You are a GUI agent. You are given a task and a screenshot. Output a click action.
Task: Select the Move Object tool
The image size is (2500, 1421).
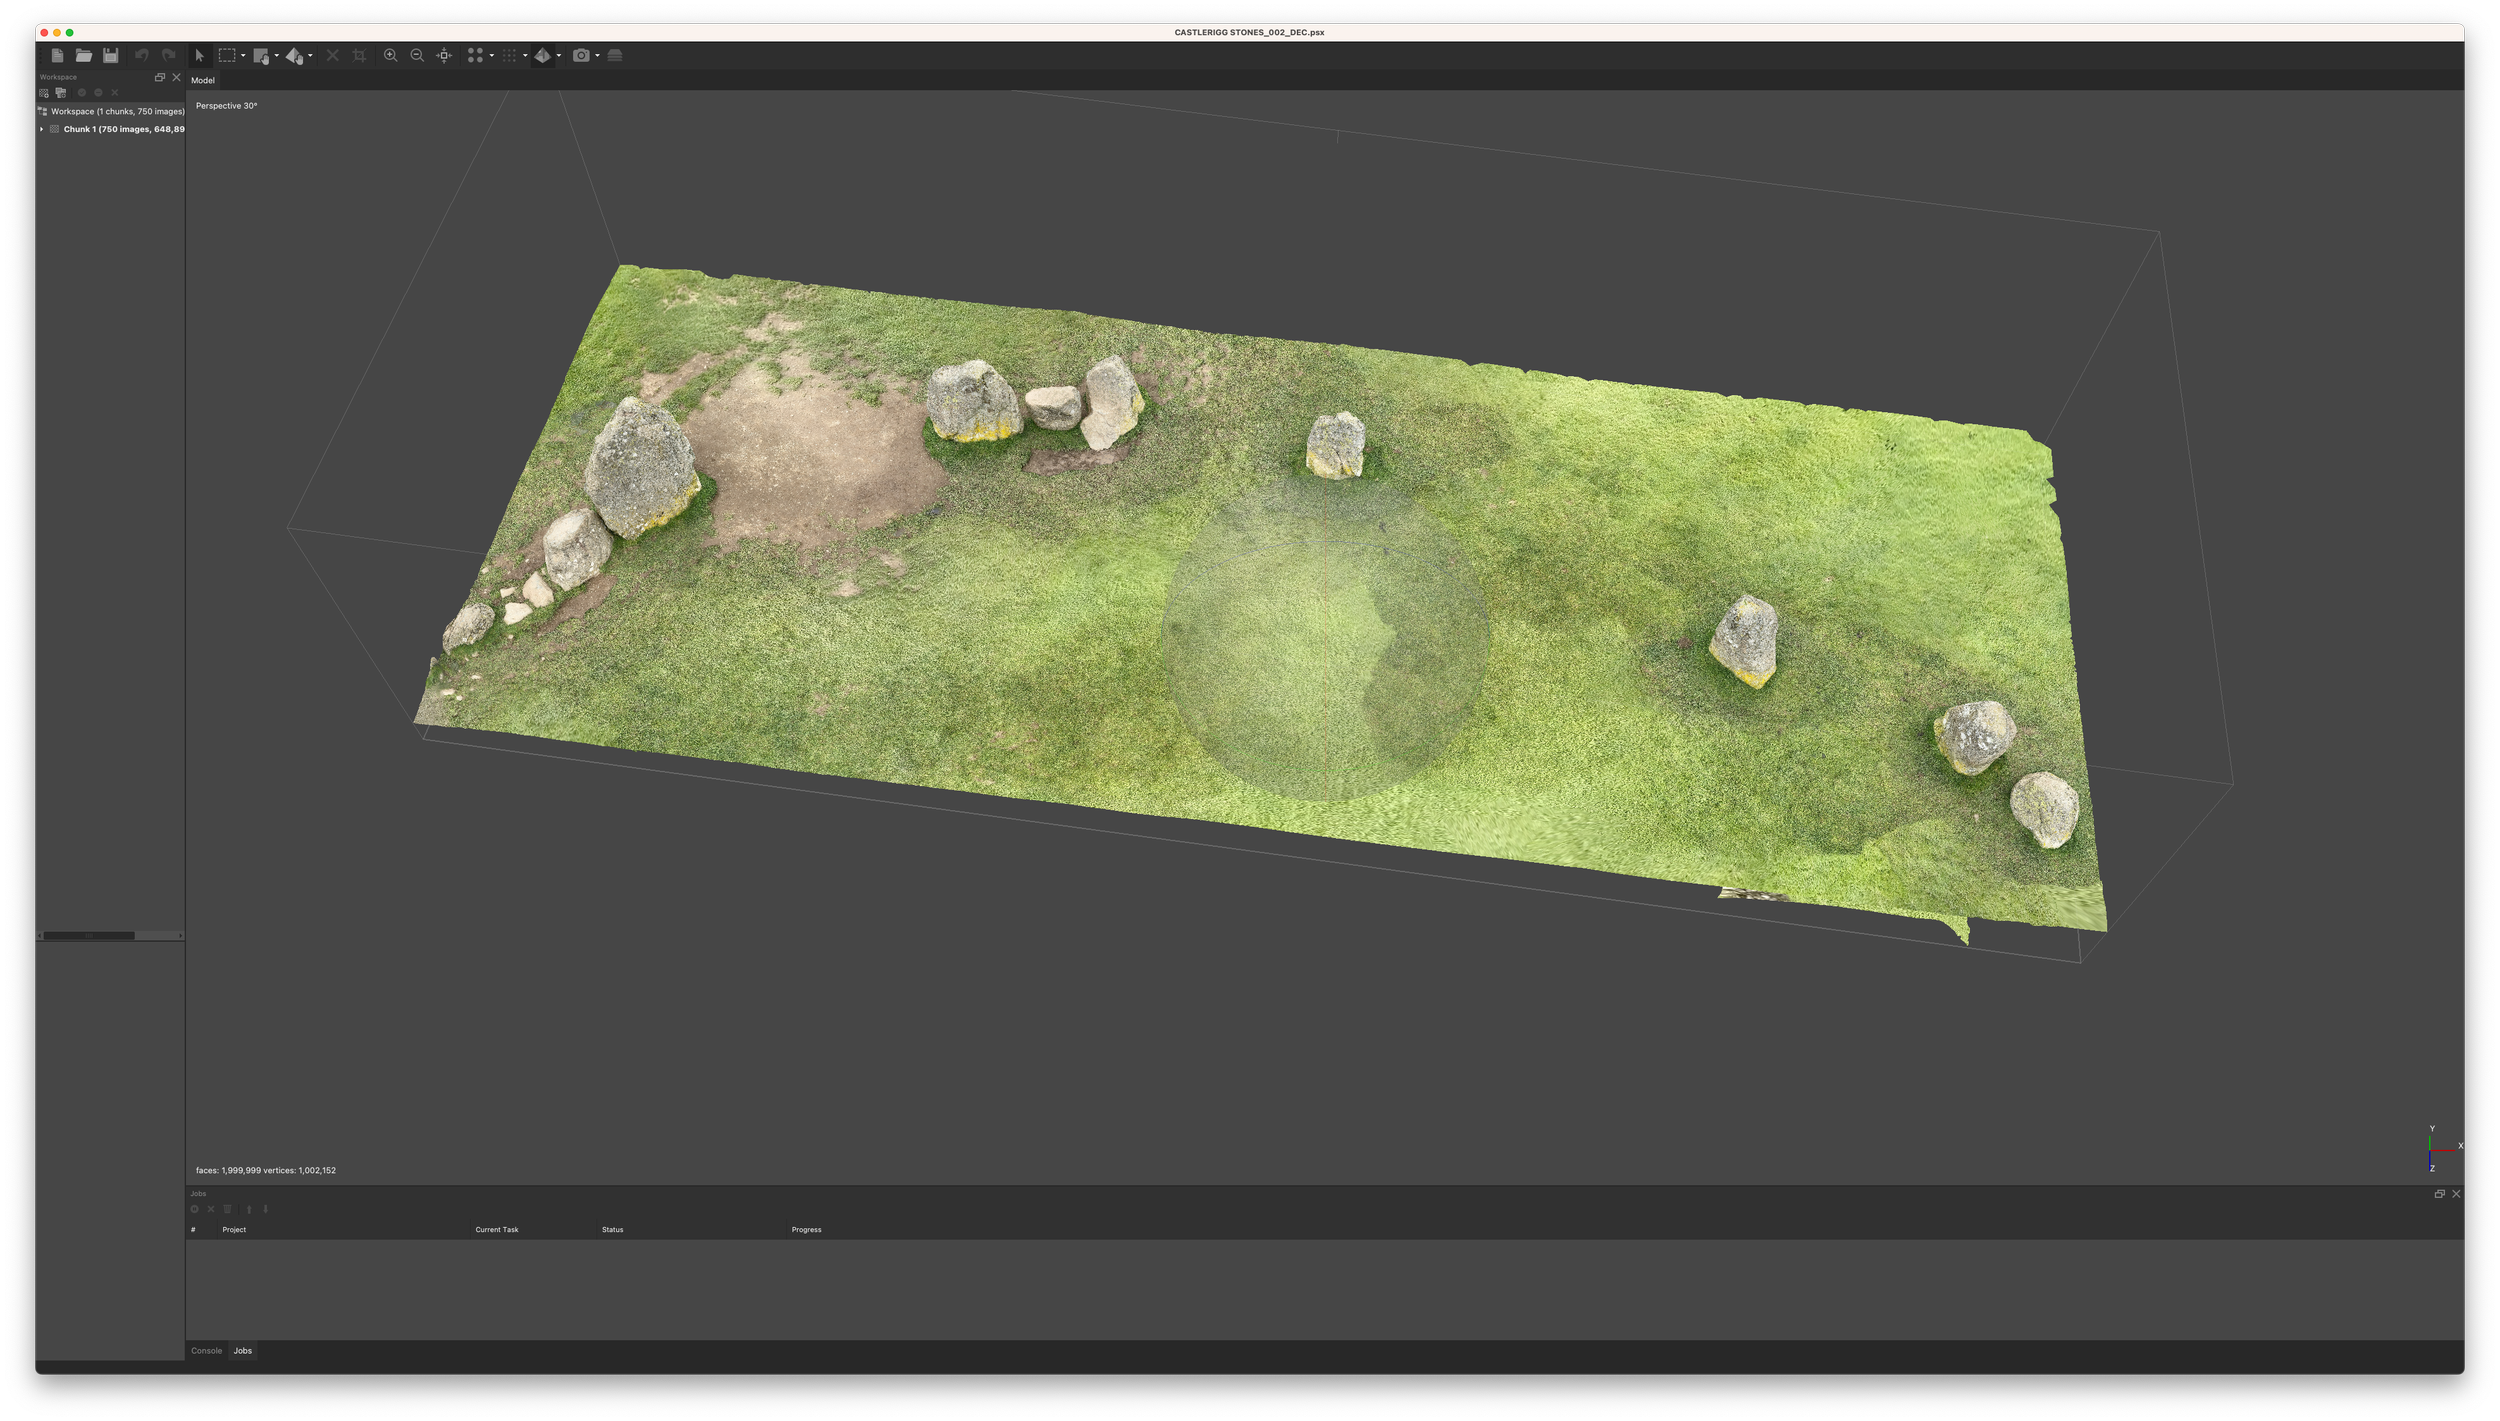[x=294, y=56]
